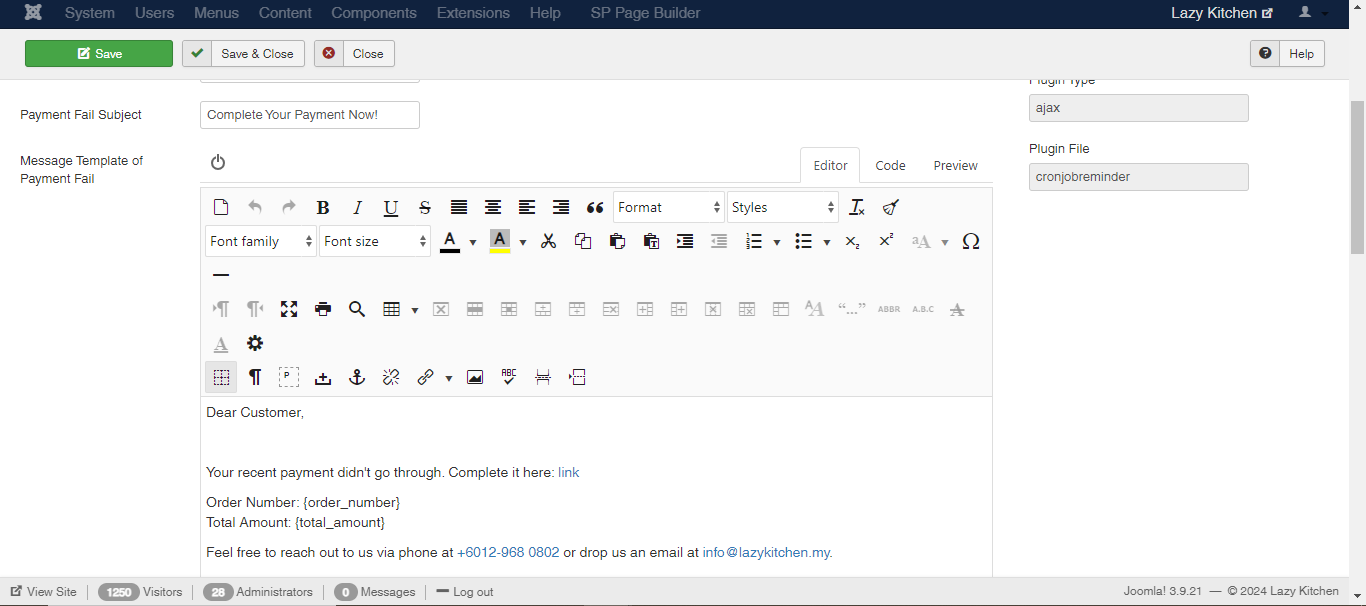Open the Font size dropdown
Screen dimensions: 1366x606
375,241
